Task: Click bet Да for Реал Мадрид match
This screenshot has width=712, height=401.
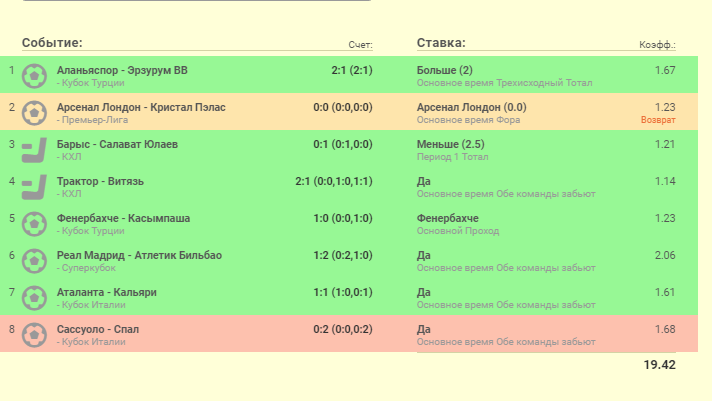Action: [424, 256]
